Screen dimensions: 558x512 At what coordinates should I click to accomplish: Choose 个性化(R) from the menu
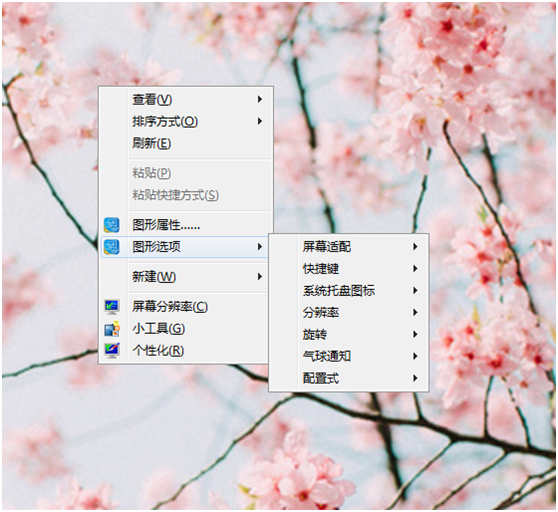pos(185,350)
